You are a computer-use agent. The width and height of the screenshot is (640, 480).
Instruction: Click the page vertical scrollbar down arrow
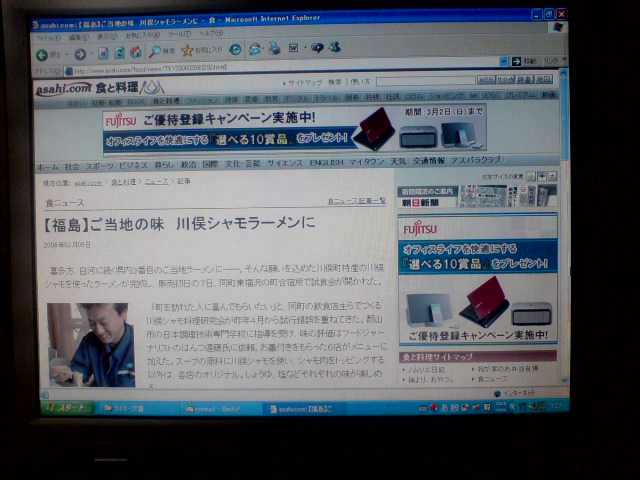[x=564, y=380]
